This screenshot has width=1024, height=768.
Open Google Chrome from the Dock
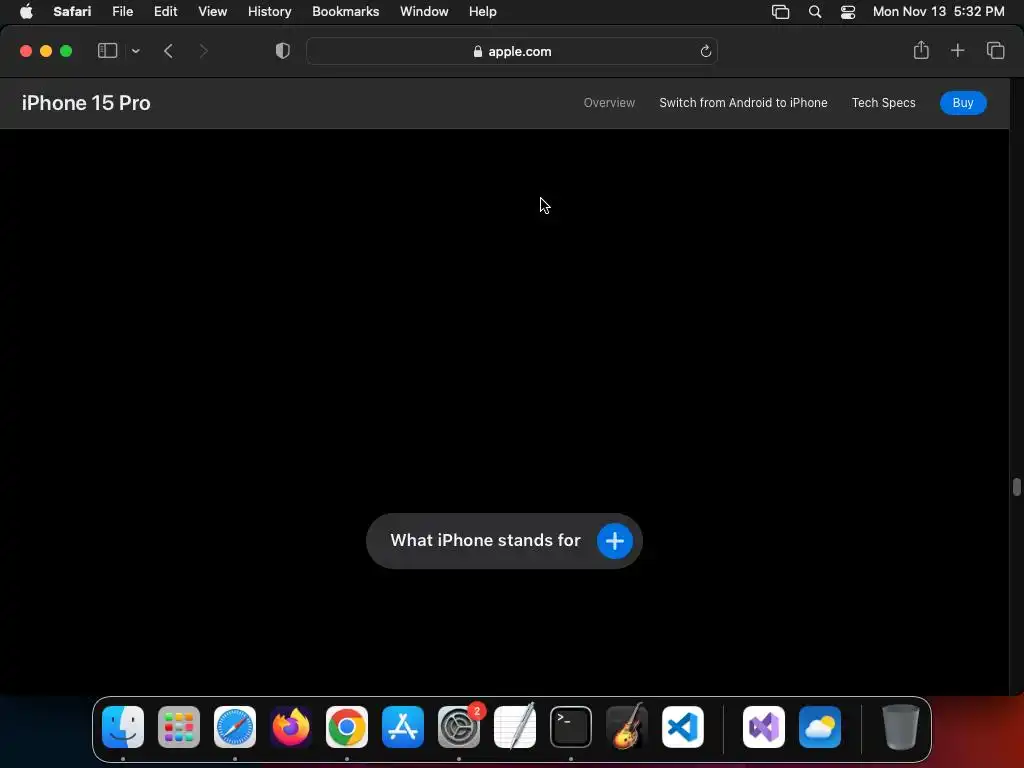[347, 727]
